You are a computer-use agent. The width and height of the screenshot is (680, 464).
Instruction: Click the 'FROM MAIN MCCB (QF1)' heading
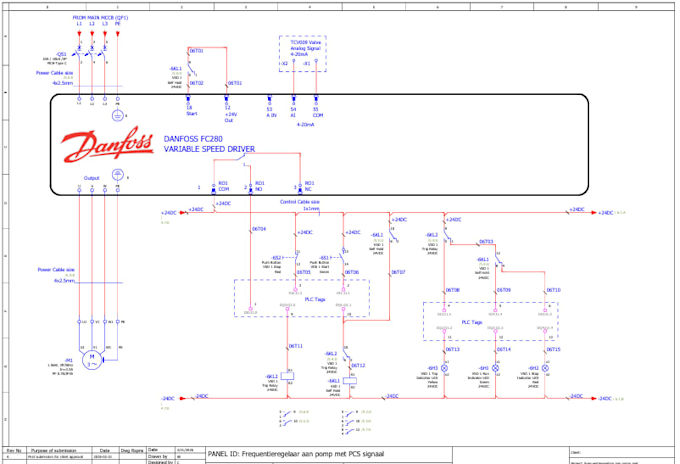pyautogui.click(x=100, y=18)
